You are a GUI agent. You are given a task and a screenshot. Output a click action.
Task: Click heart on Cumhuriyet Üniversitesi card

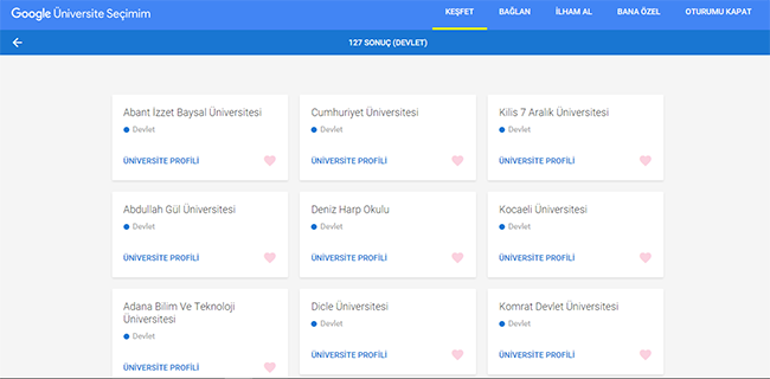457,161
